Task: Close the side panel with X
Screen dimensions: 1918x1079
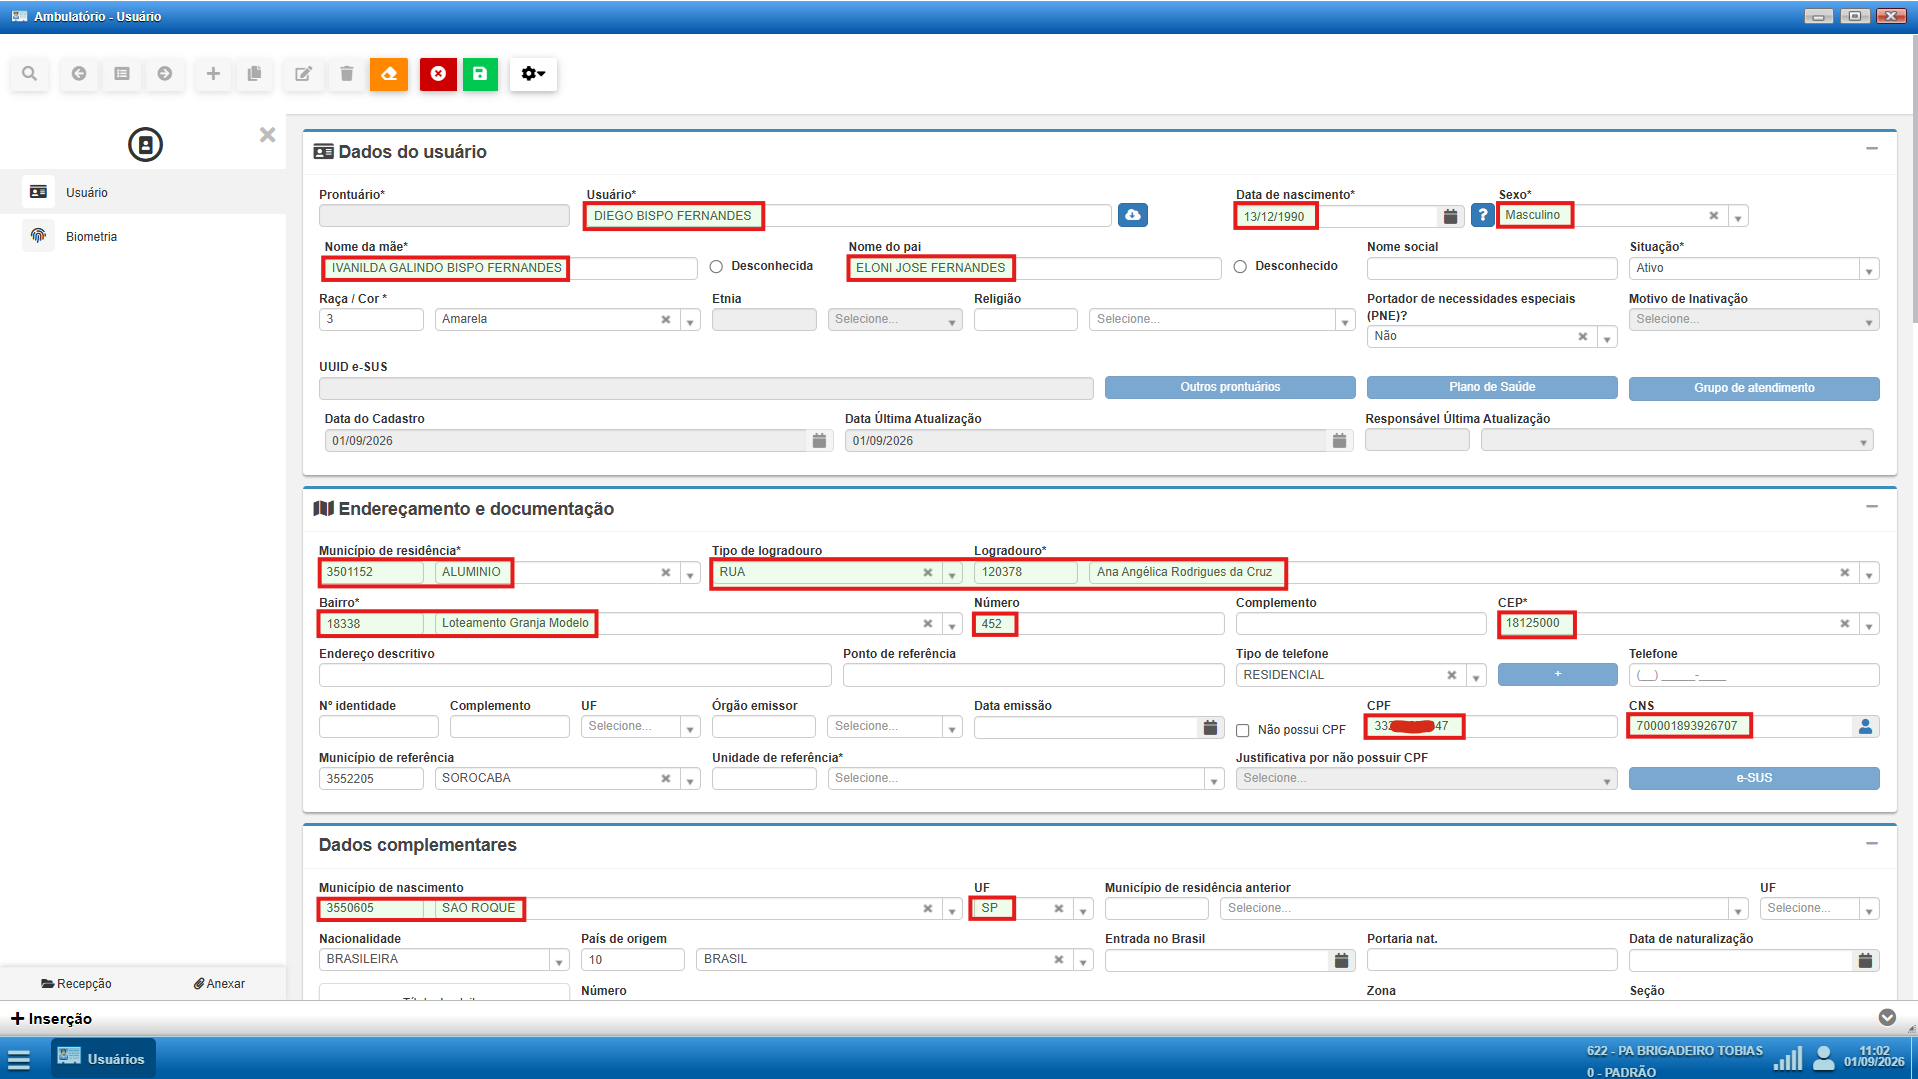Action: [x=267, y=135]
